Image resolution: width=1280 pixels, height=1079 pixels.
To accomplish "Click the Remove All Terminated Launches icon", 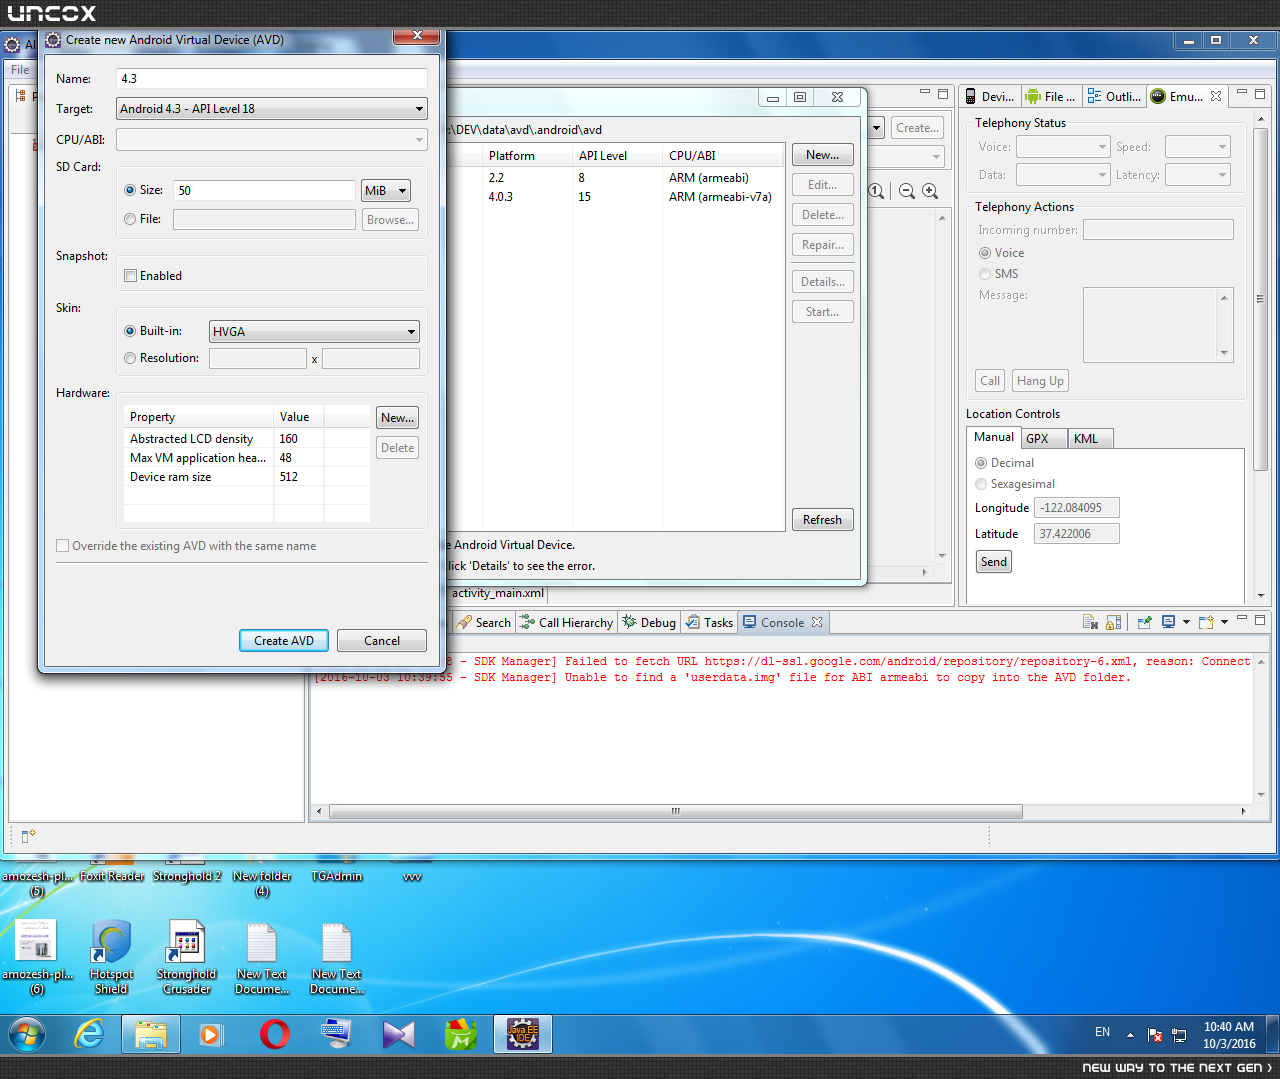I will [x=1114, y=622].
